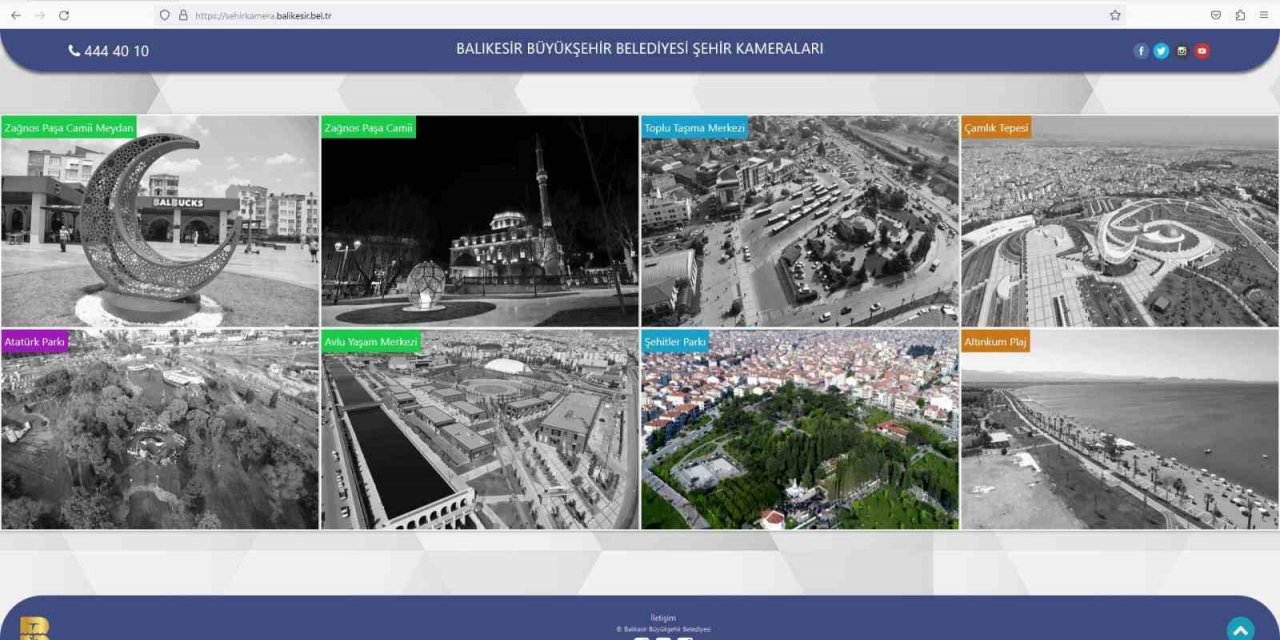This screenshot has width=1280, height=640.
Task: Open the Zağnos Paşa Camii Meydan camera
Action: 160,220
